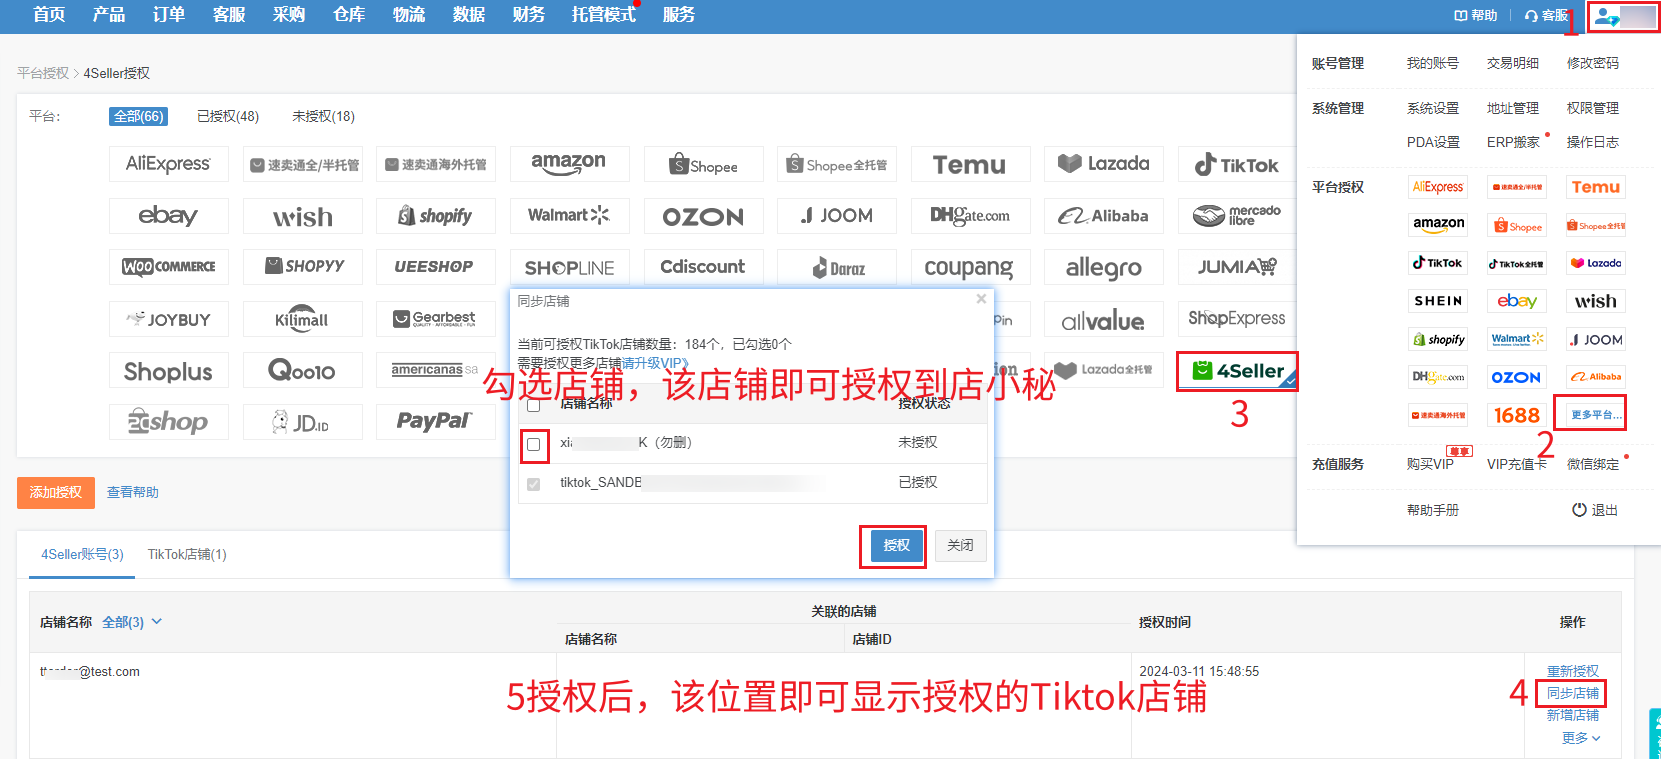Open the allegro platform tile

click(1104, 267)
